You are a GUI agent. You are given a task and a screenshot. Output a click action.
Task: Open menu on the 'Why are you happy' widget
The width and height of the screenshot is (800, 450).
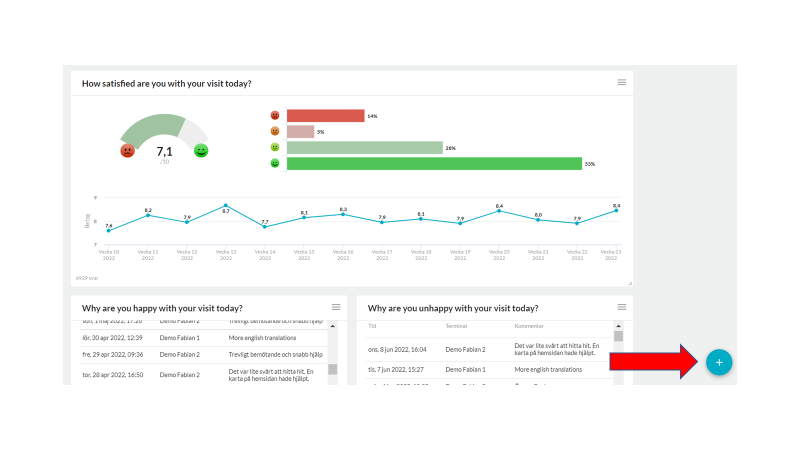coord(336,307)
